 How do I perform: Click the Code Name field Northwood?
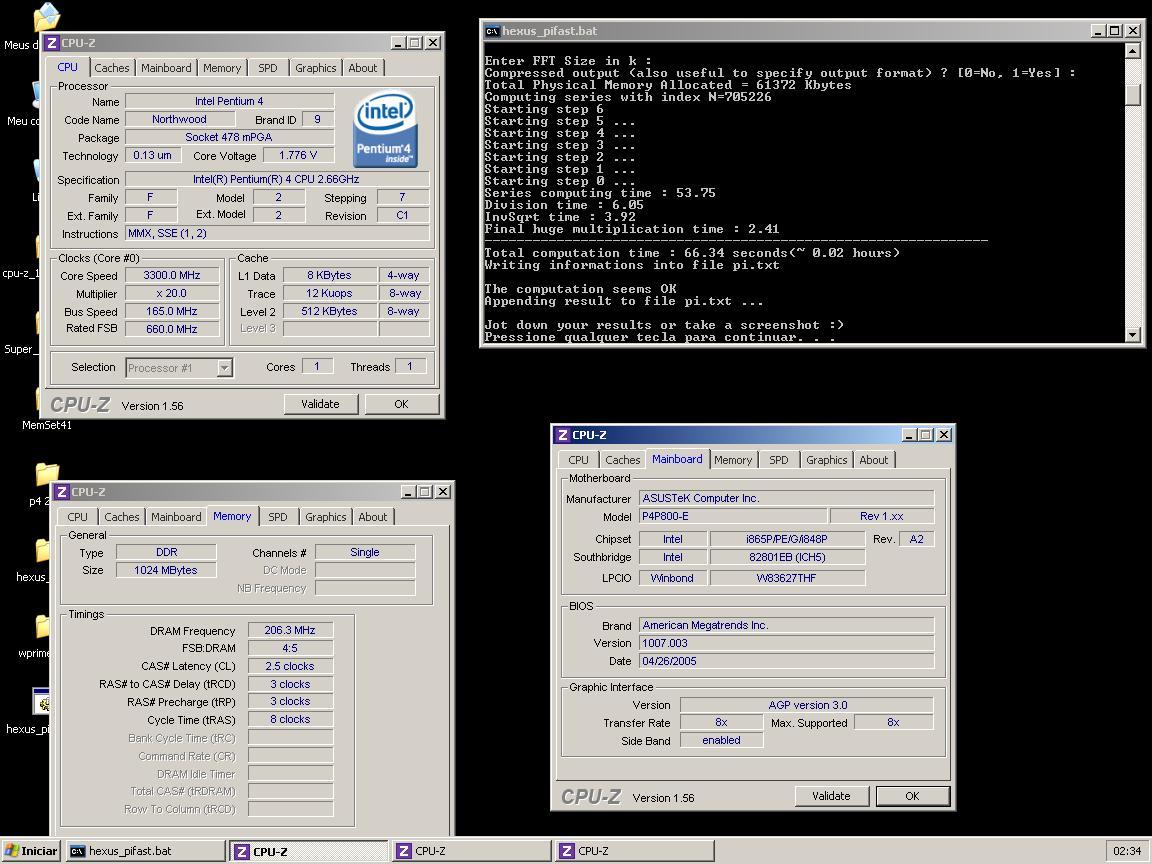(x=179, y=119)
